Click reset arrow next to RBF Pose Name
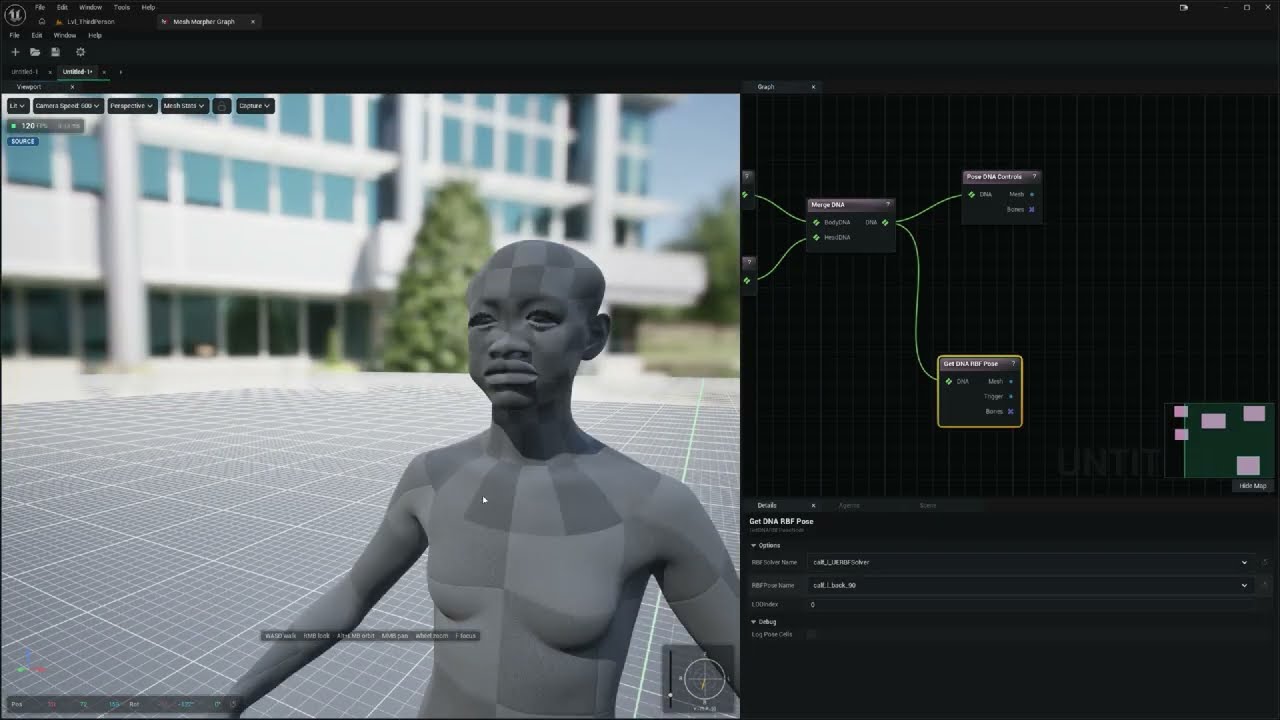Viewport: 1280px width, 720px height. (1265, 585)
